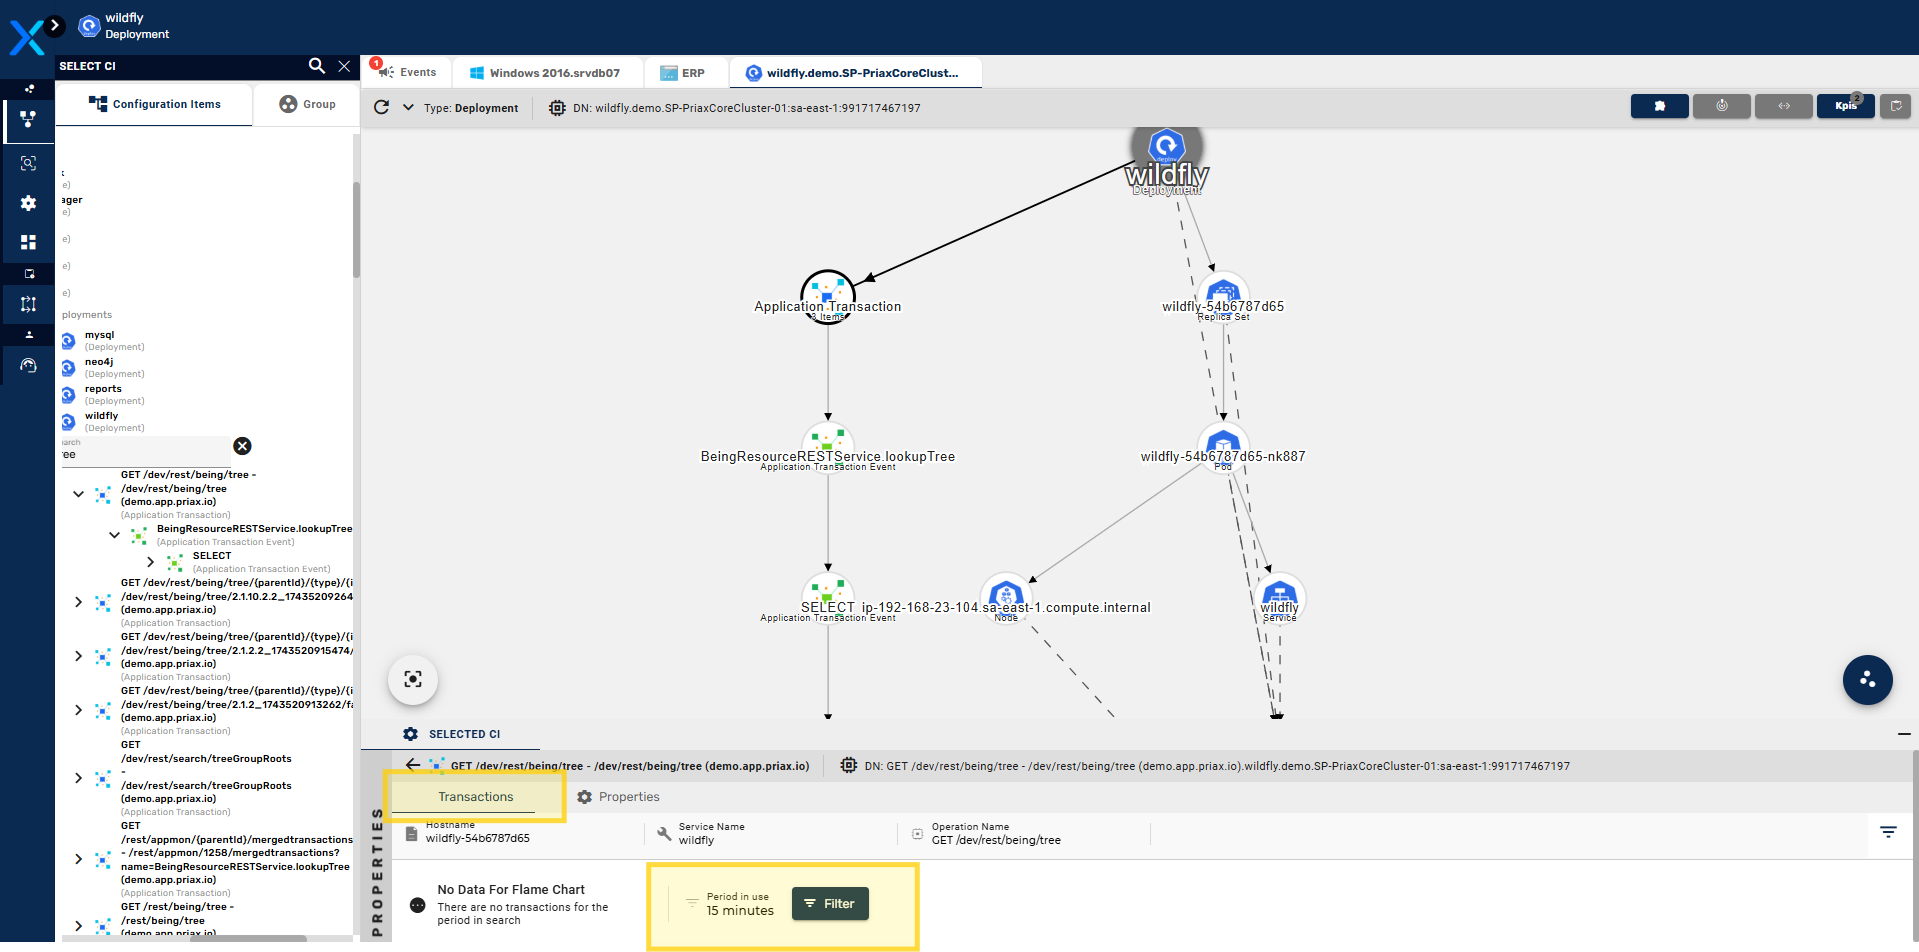This screenshot has height=952, width=1919.
Task: Open the search magnifier in SELECT CI
Action: coord(317,66)
